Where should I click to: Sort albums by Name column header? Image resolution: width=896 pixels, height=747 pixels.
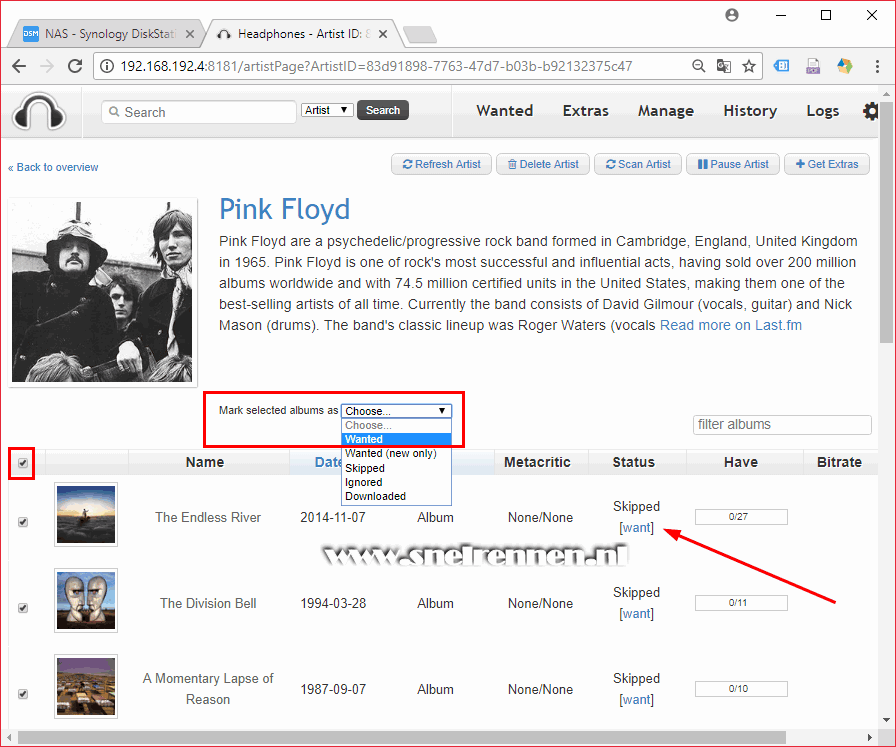coord(205,462)
